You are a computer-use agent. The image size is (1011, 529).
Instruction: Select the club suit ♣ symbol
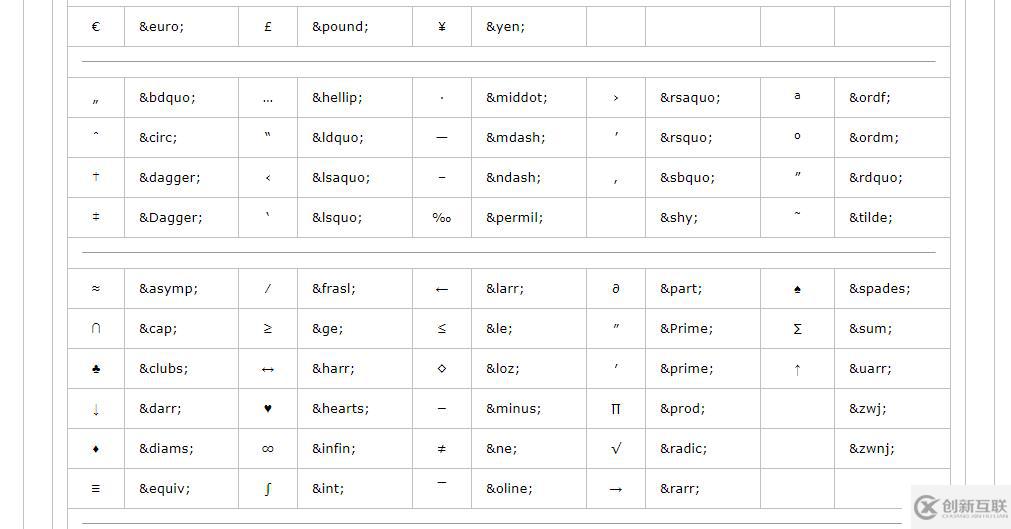(x=96, y=369)
